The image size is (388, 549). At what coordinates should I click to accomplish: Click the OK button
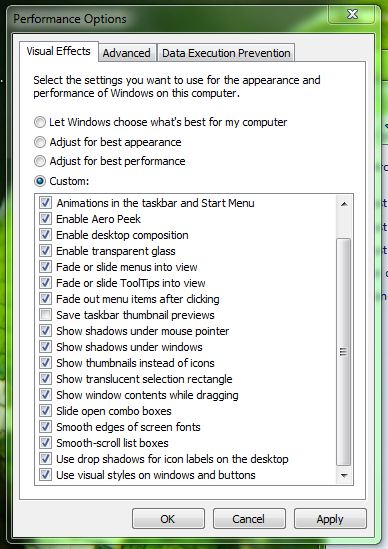(x=168, y=519)
